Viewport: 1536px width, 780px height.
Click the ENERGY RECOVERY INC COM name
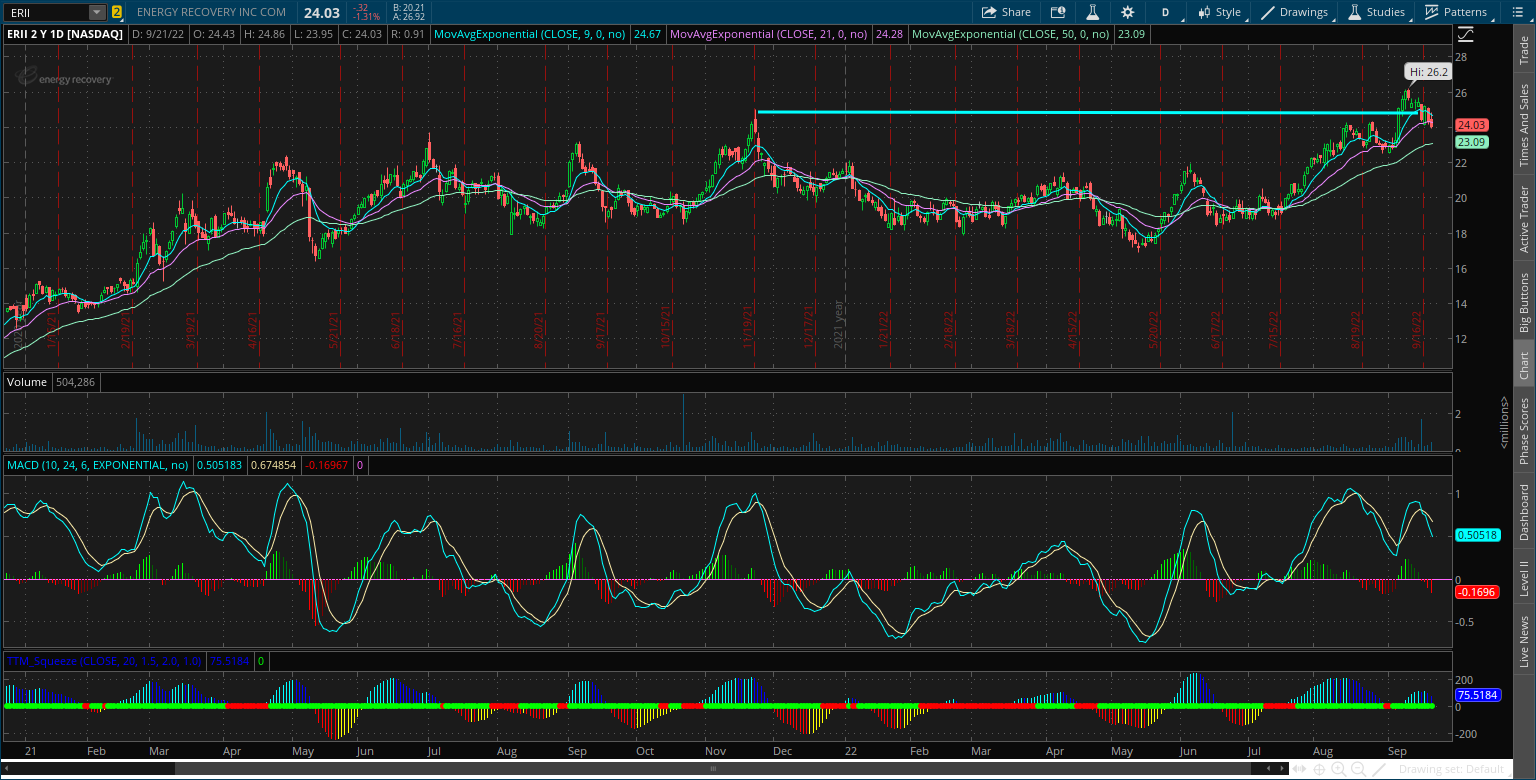(211, 12)
